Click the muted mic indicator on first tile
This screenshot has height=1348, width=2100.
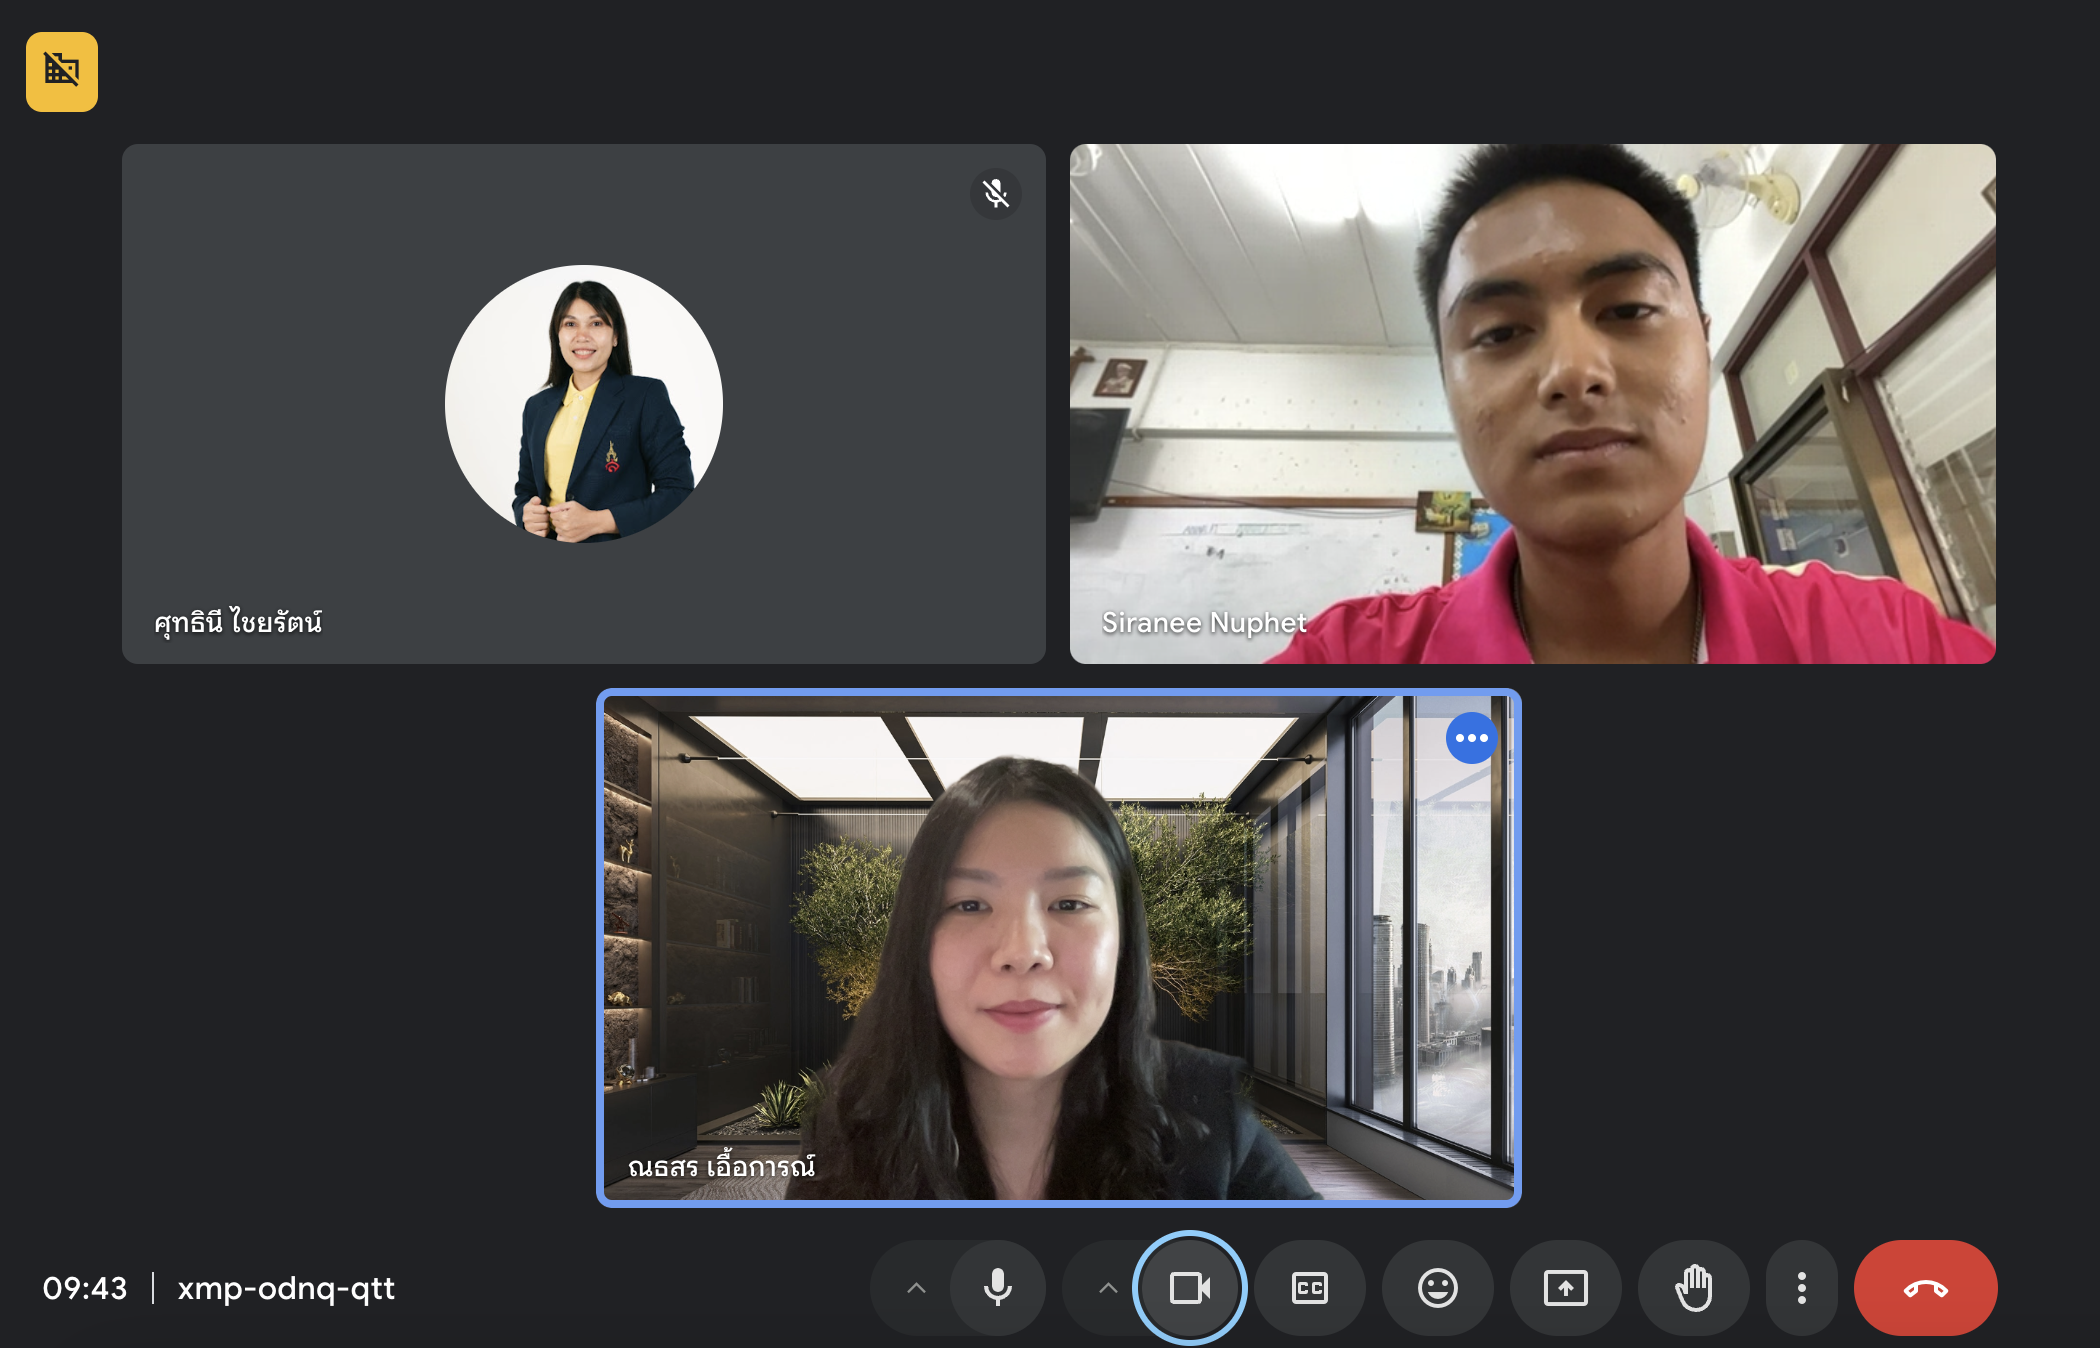point(995,193)
